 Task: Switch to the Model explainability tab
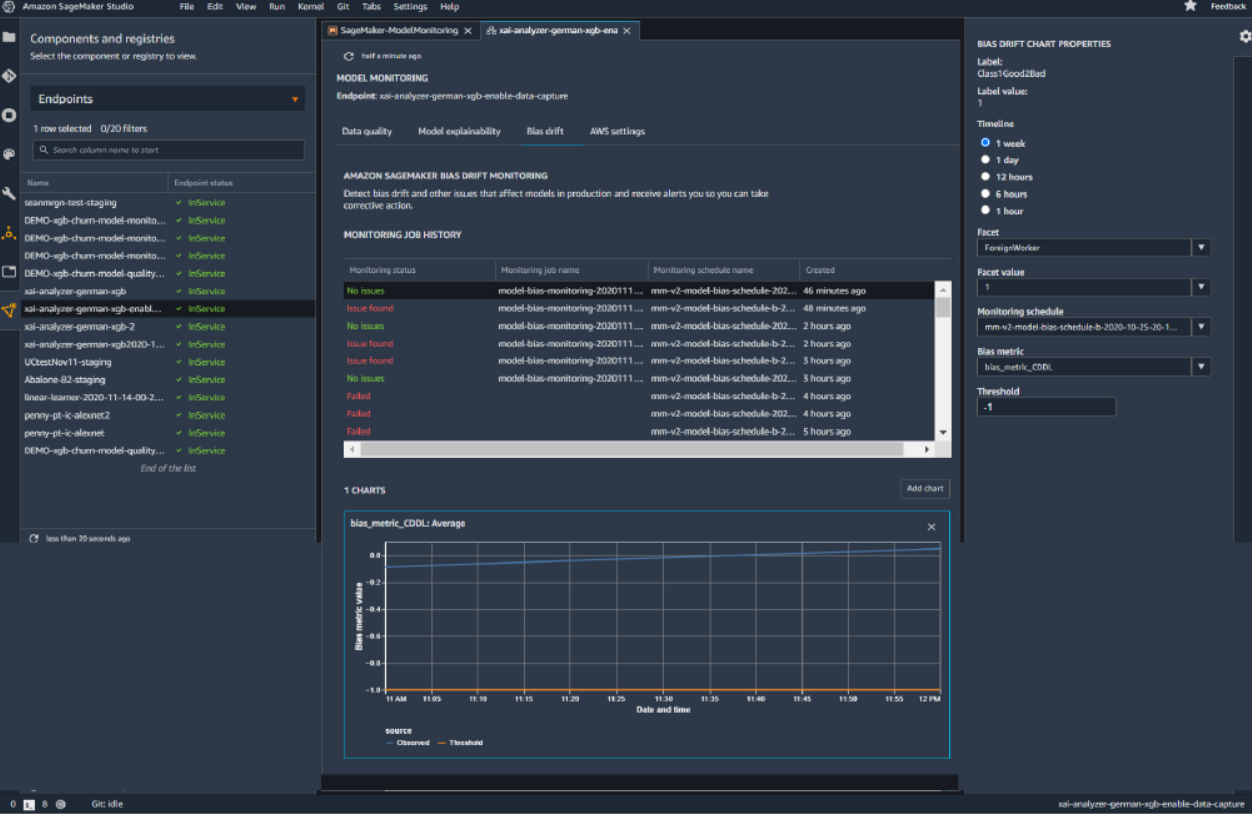coord(459,131)
